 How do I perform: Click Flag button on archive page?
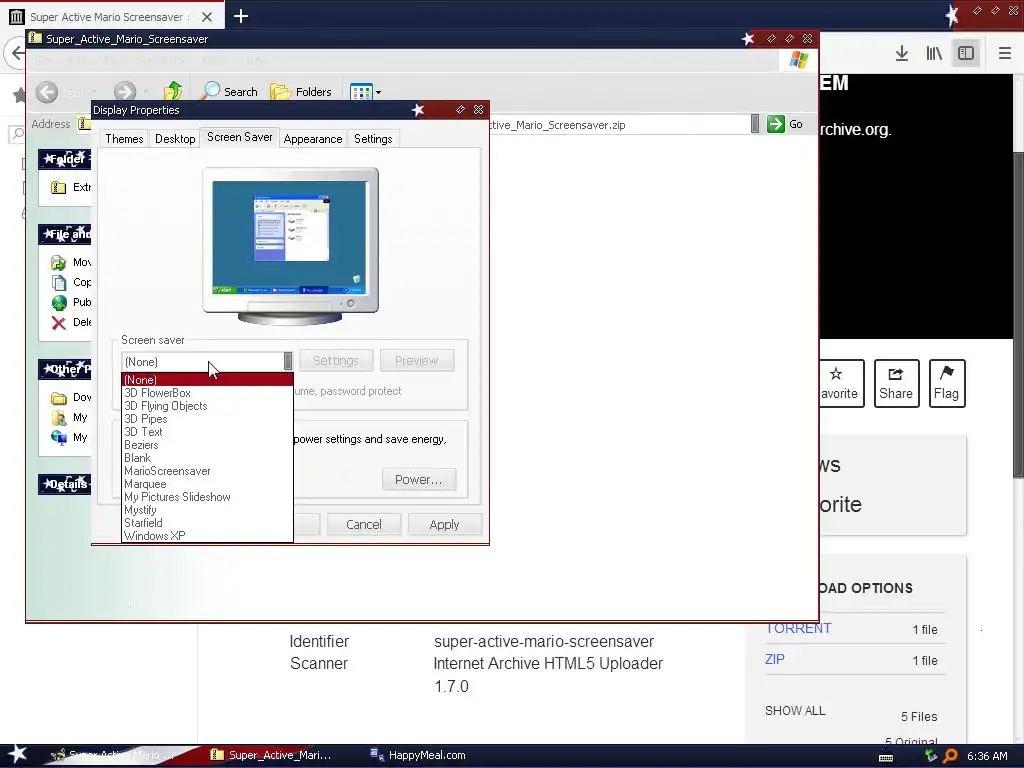(946, 383)
